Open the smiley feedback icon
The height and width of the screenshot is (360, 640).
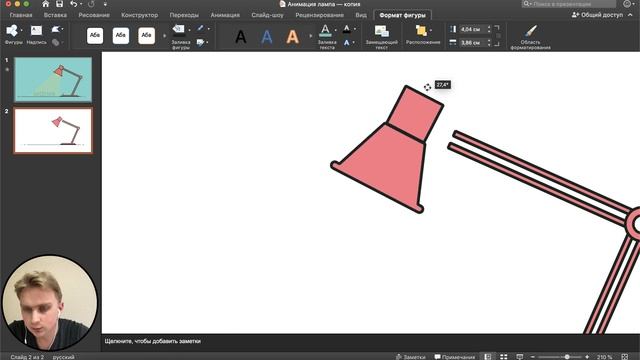click(x=627, y=4)
